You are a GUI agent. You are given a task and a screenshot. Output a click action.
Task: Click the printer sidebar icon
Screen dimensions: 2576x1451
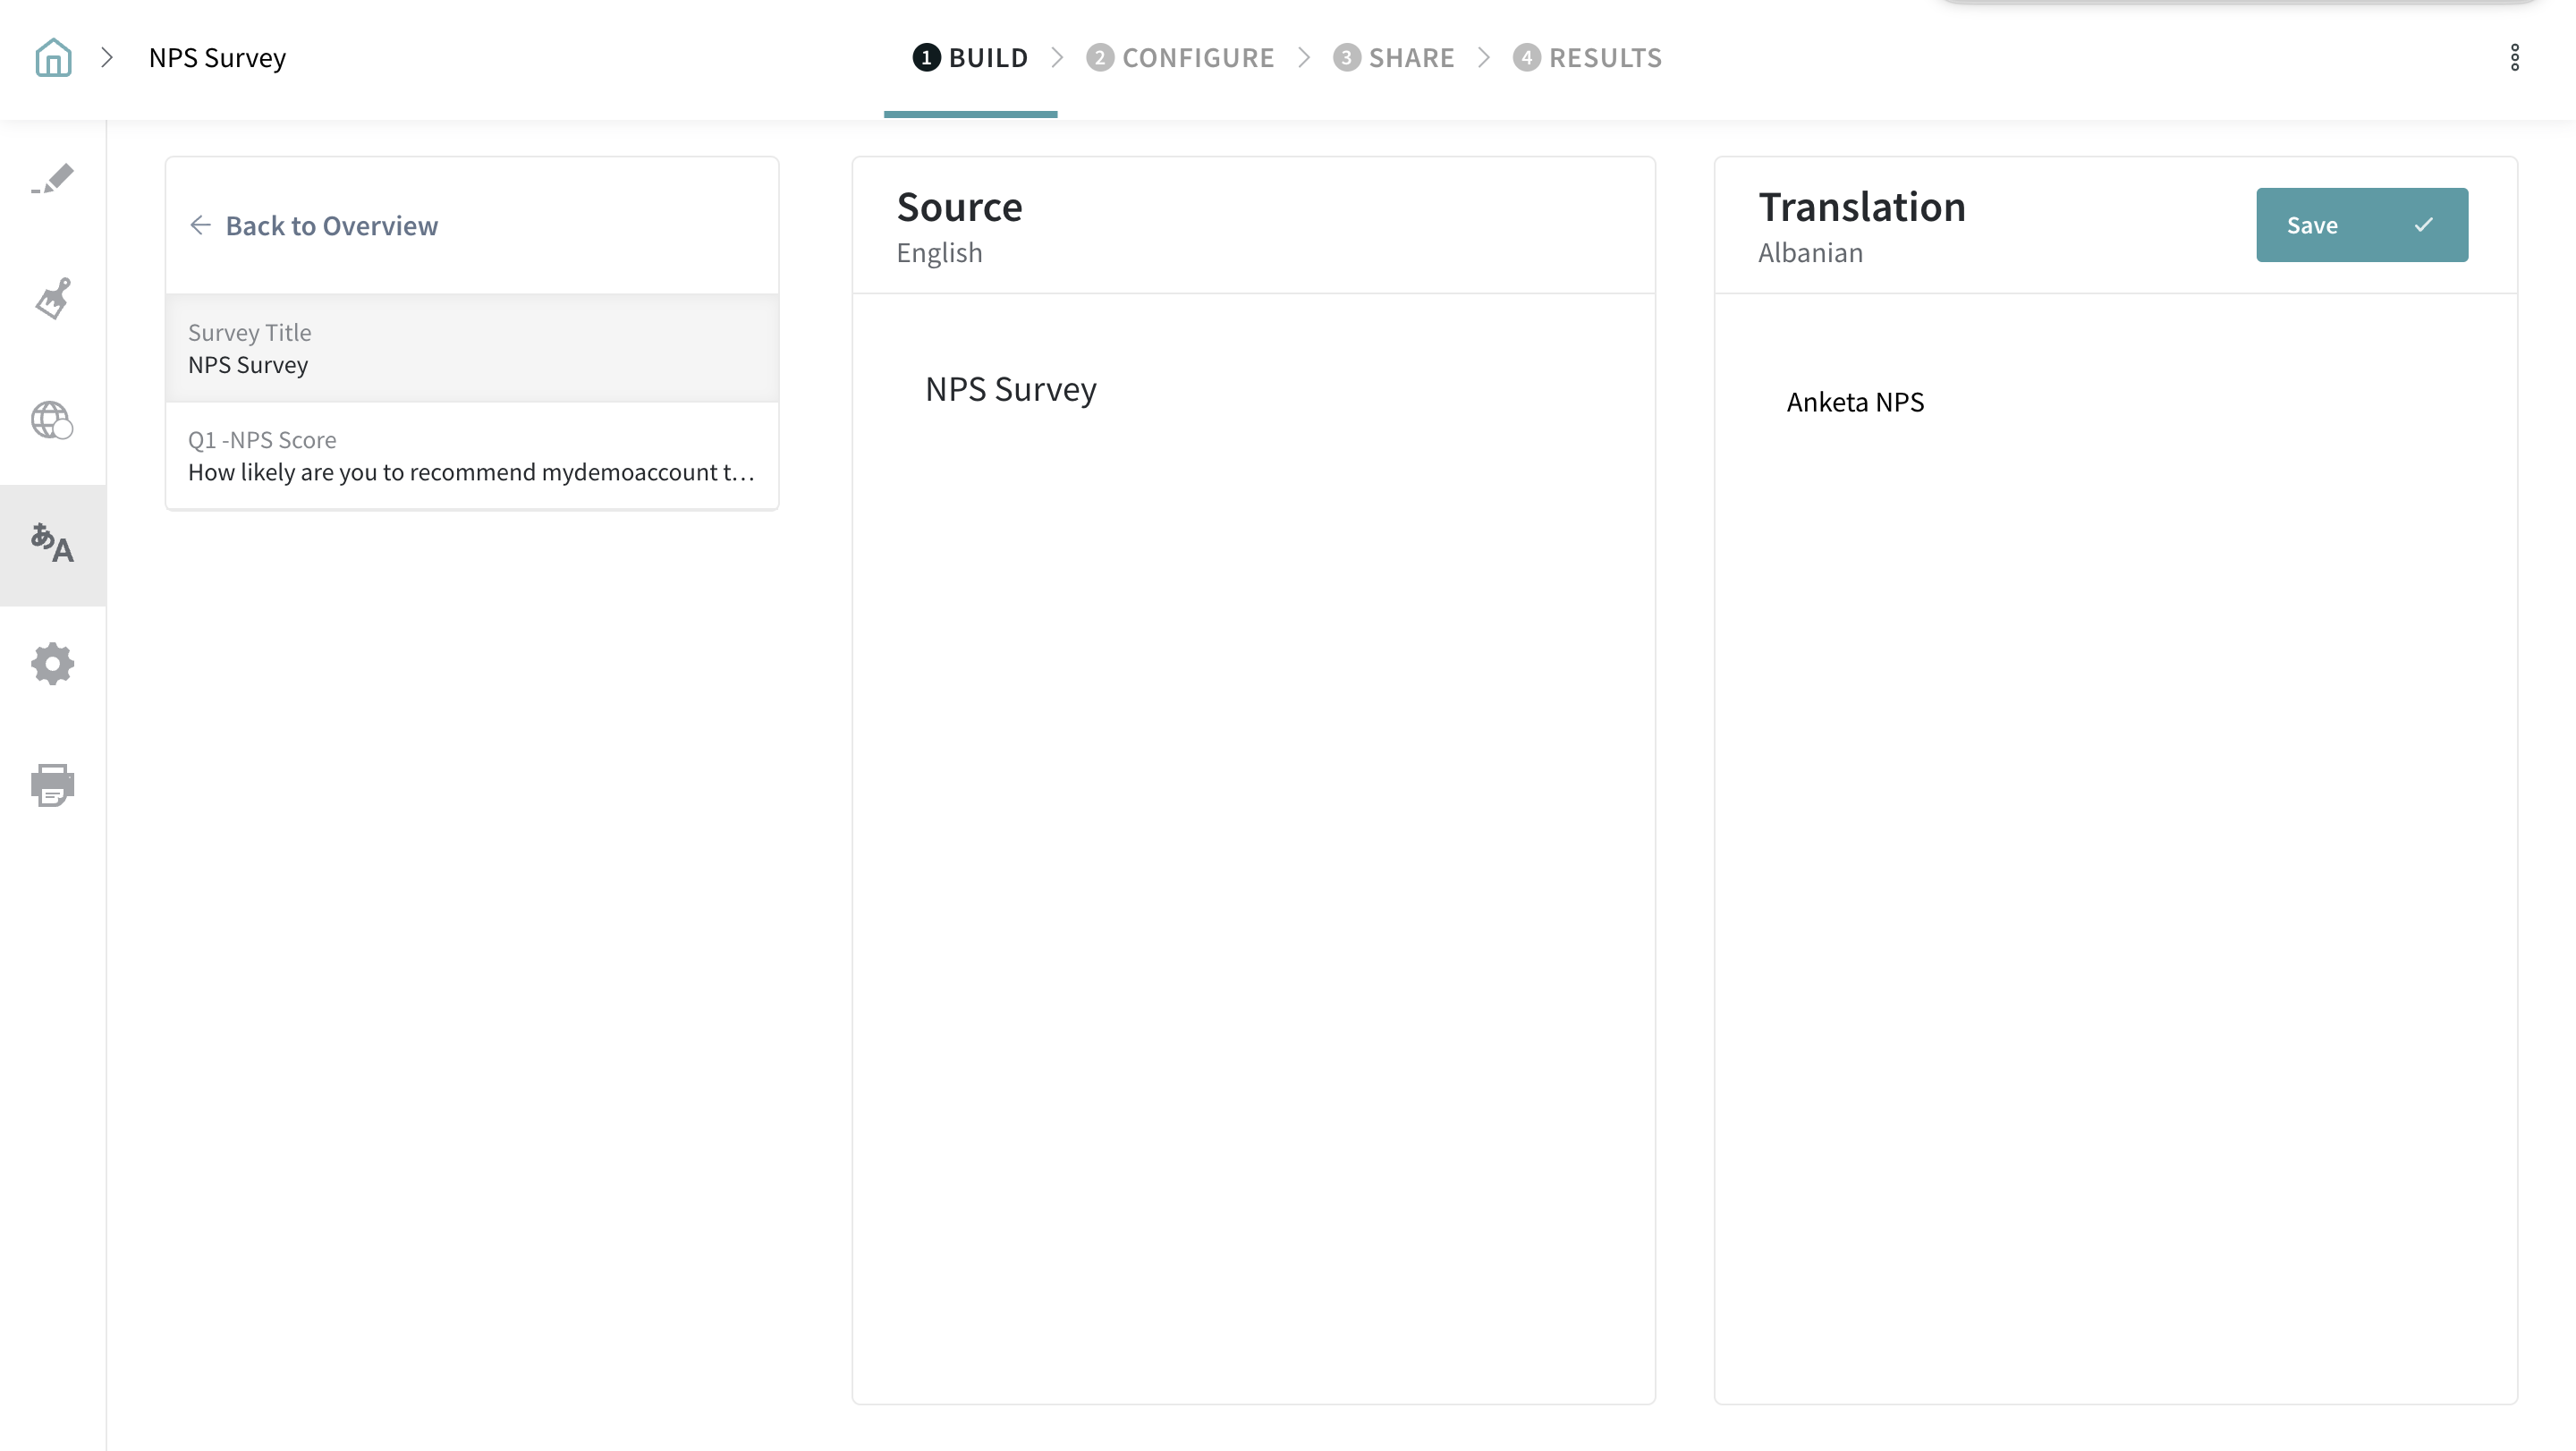pos(53,785)
